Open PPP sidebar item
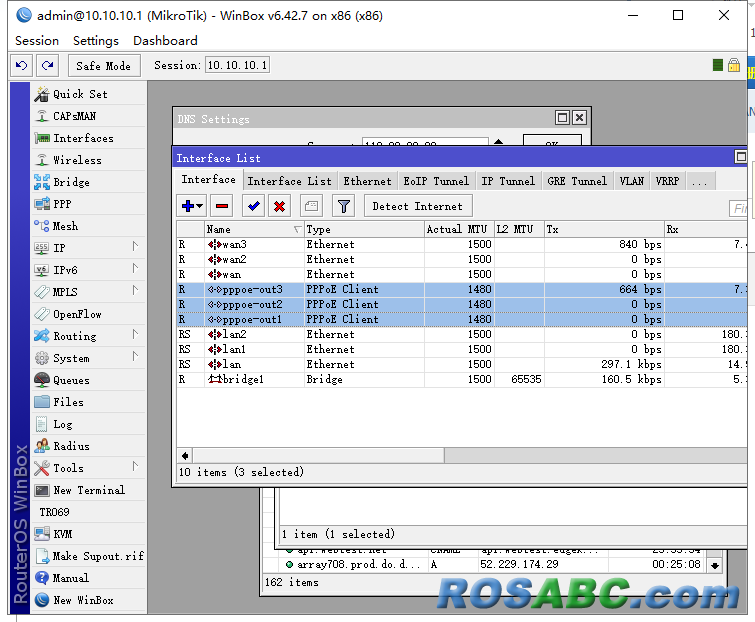755x622 pixels. pos(89,204)
